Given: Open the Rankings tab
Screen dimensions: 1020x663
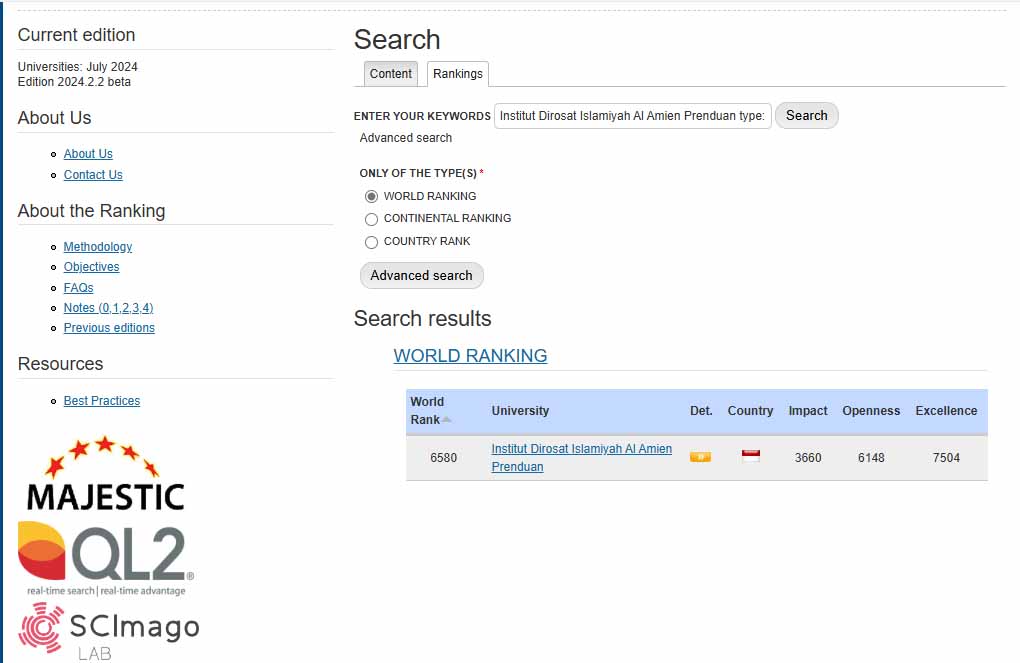Looking at the screenshot, I should 457,72.
